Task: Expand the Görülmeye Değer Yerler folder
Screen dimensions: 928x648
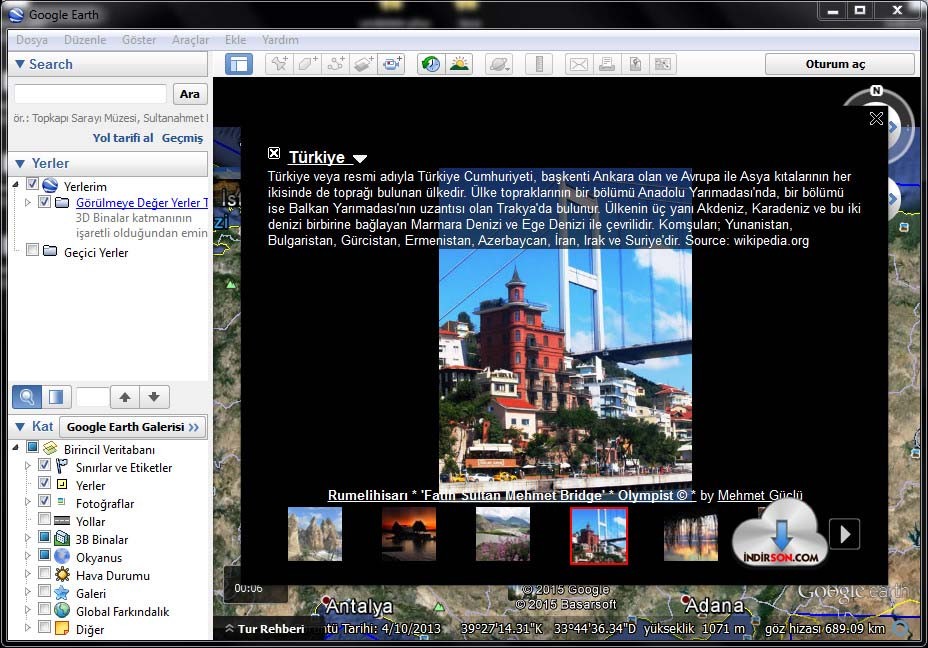Action: [x=28, y=202]
